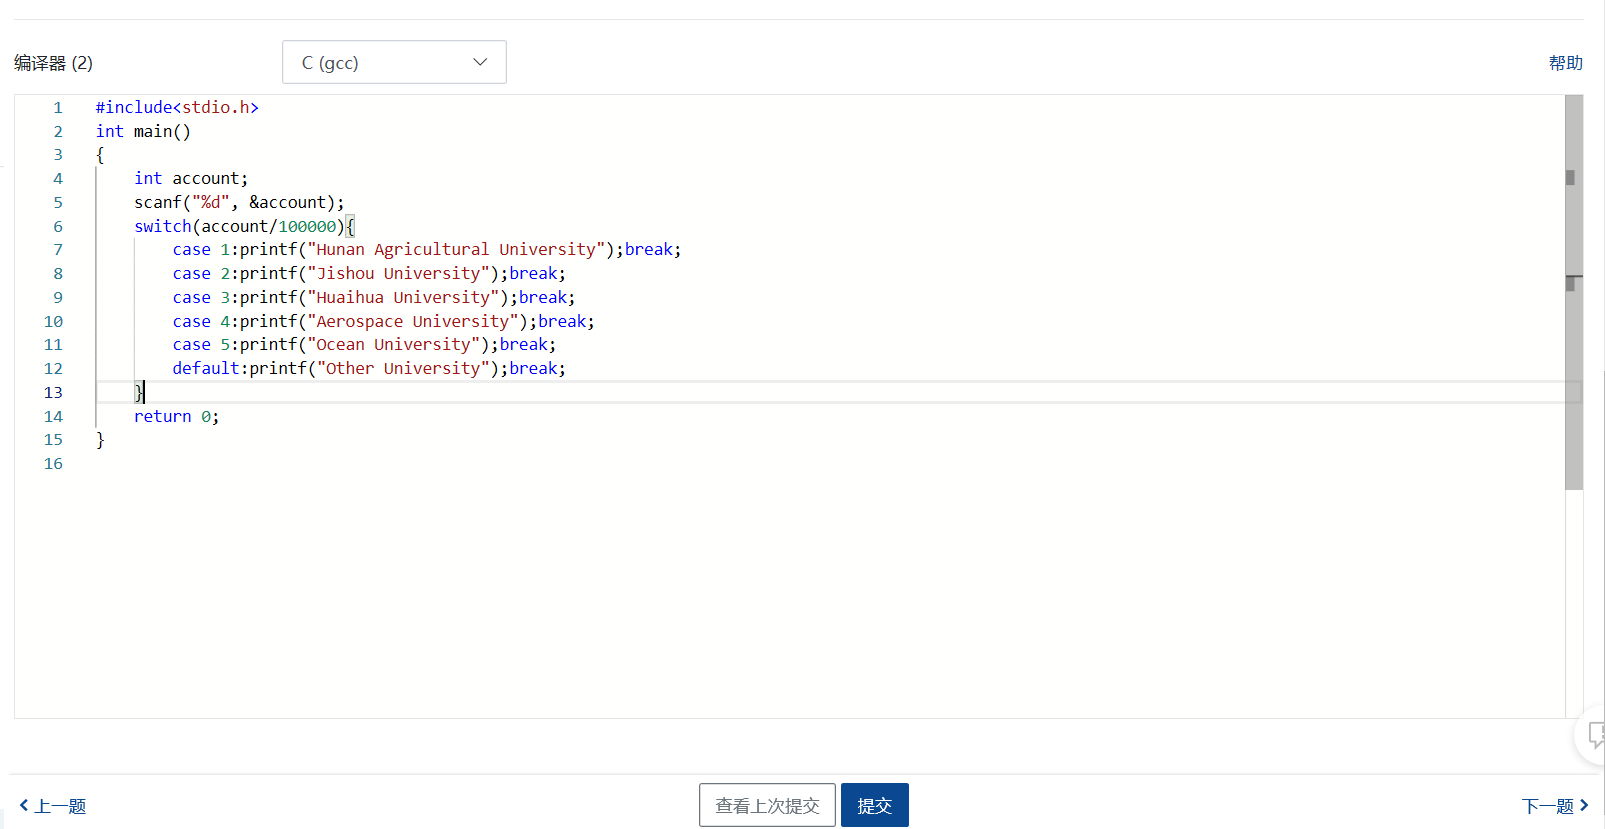Place cursor on the return 0 line

pyautogui.click(x=176, y=416)
